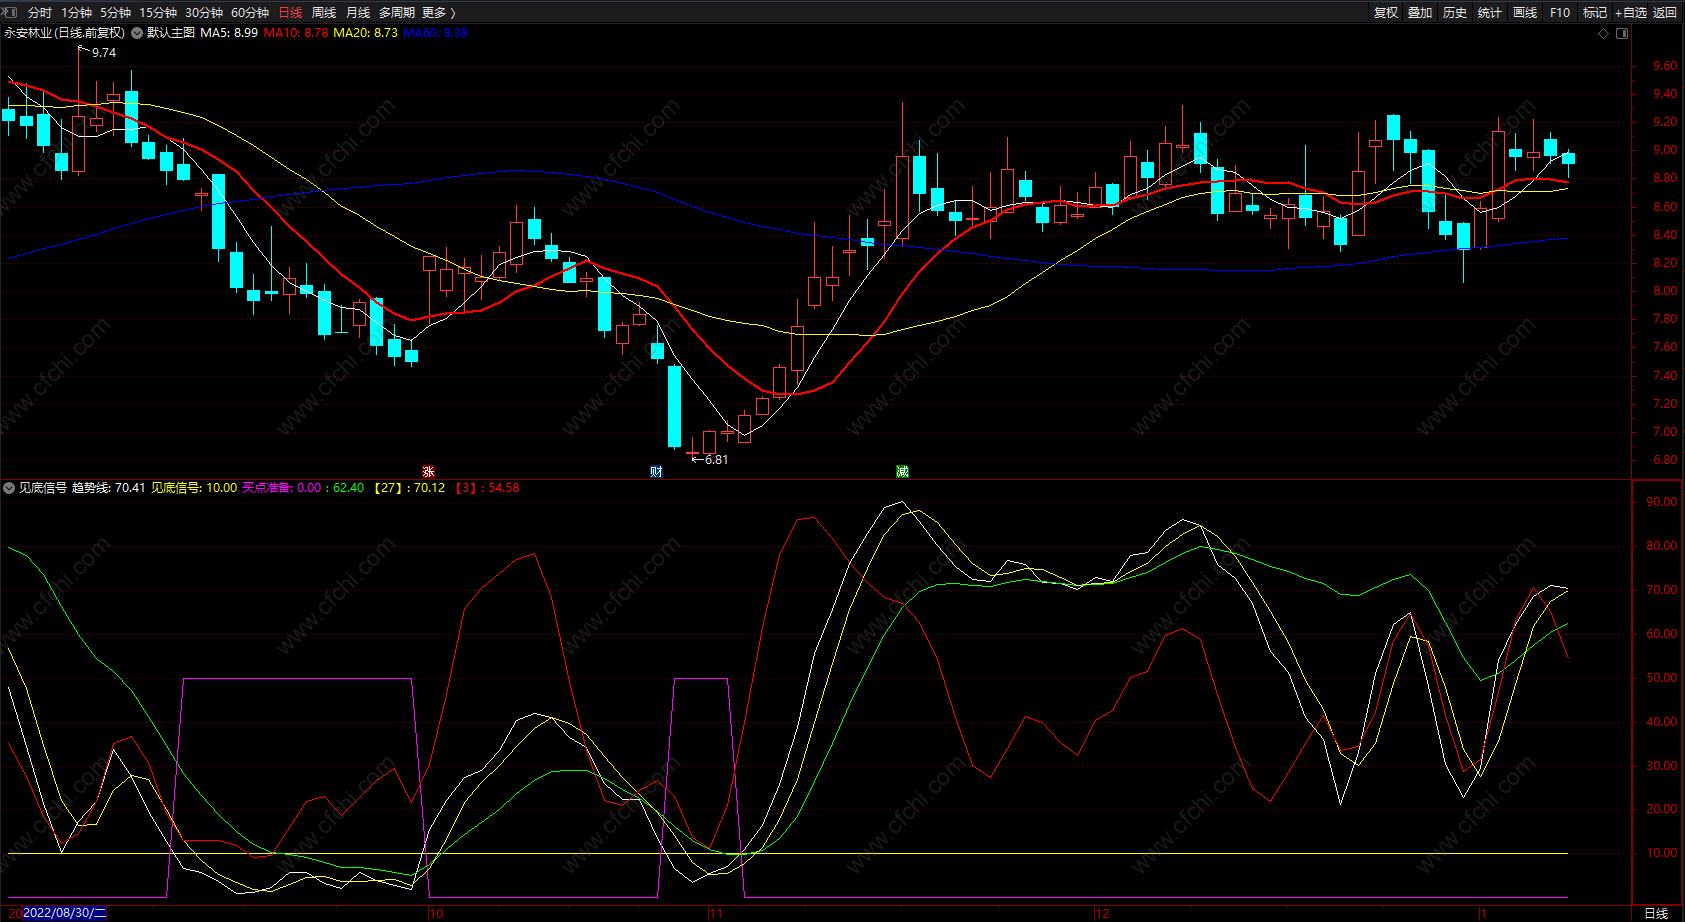Open the 历史 history button

tap(1455, 13)
